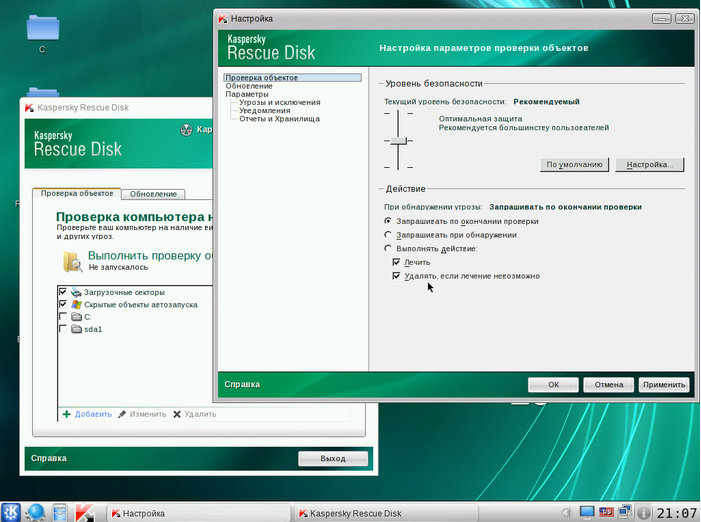This screenshot has width=701, height=522.
Task: Click bottom tick of security level slider
Action: click(398, 168)
